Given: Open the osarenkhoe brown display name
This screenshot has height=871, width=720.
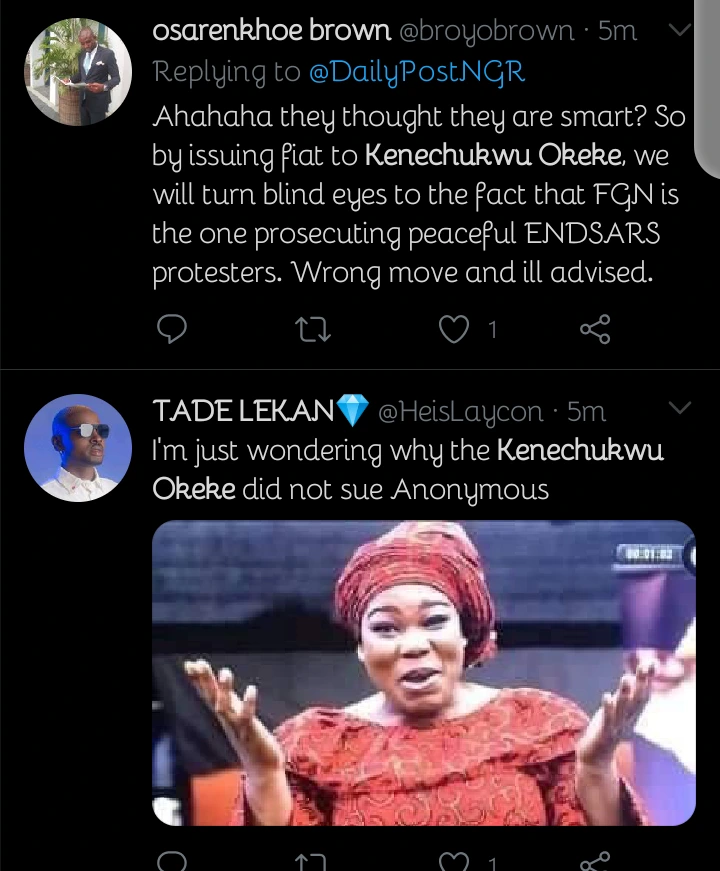Looking at the screenshot, I should click(x=270, y=31).
